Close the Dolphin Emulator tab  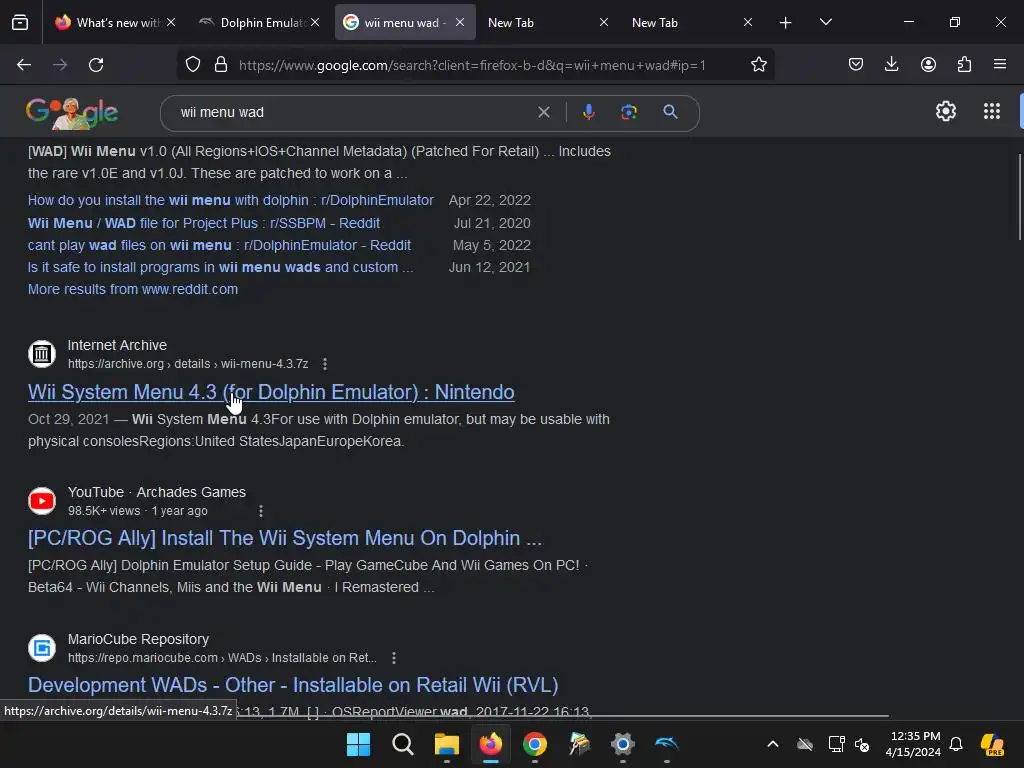[315, 22]
